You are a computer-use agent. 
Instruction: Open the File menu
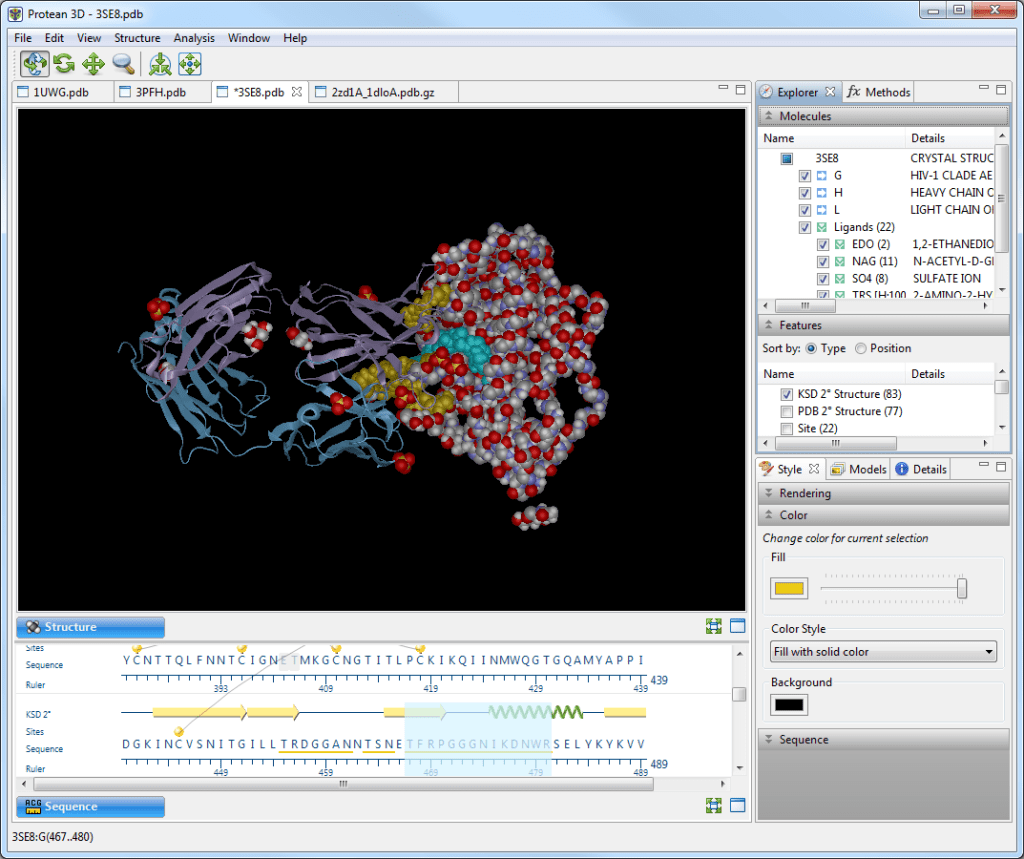point(23,38)
